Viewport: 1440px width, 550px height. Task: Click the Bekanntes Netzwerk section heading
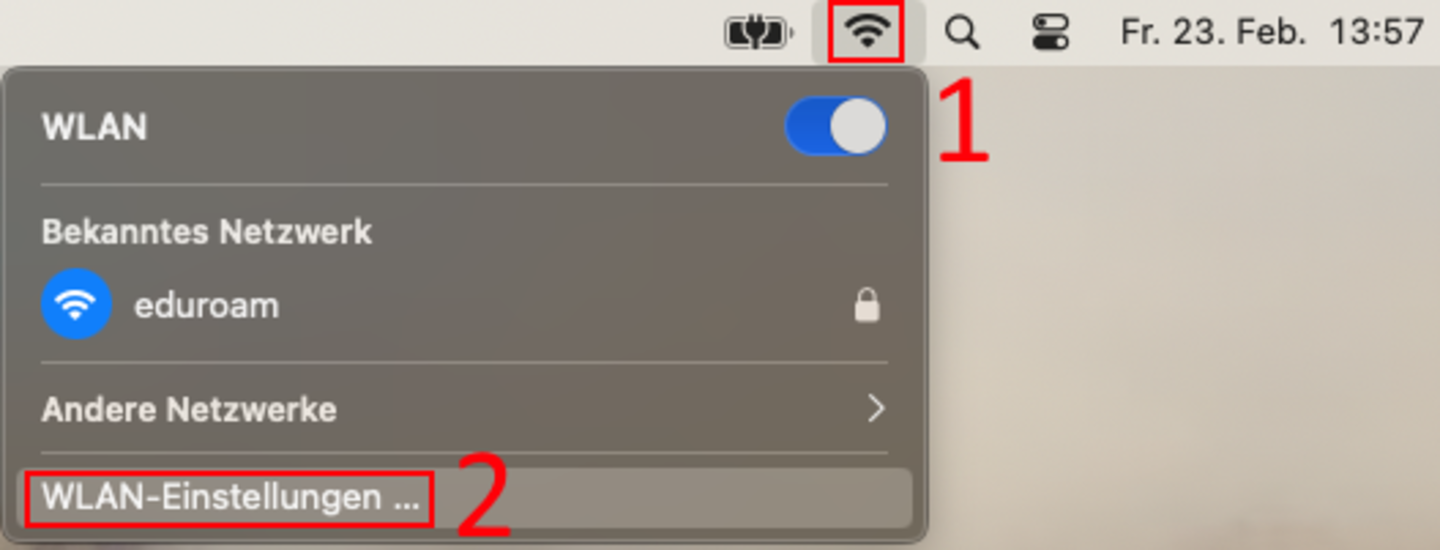(207, 232)
